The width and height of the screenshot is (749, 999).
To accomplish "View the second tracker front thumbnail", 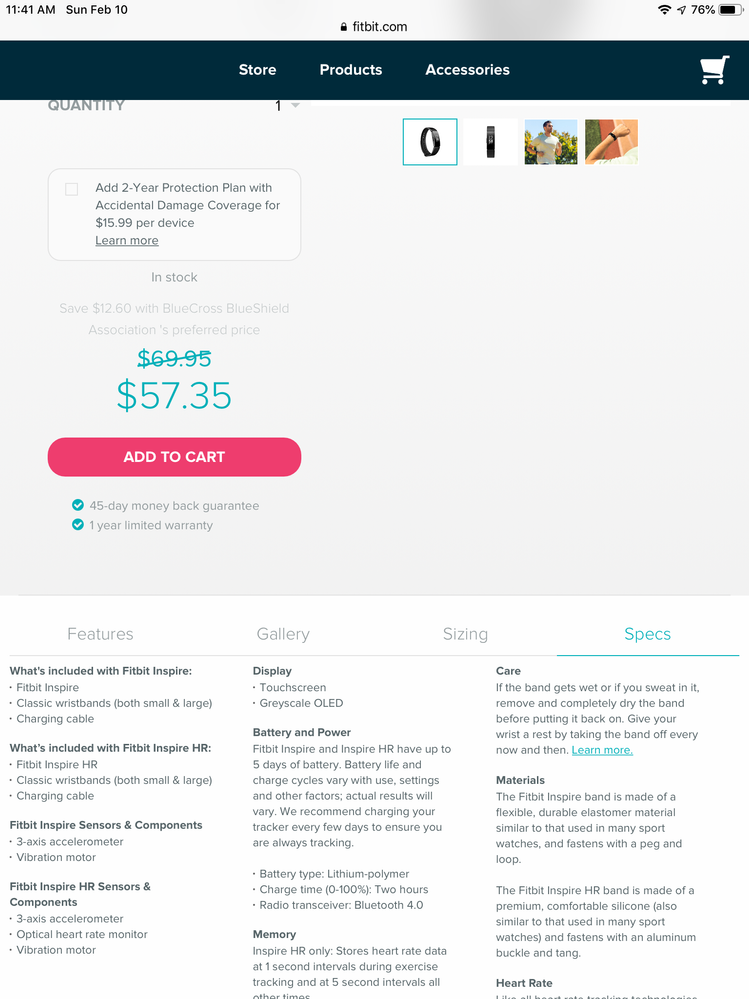I will 490,142.
